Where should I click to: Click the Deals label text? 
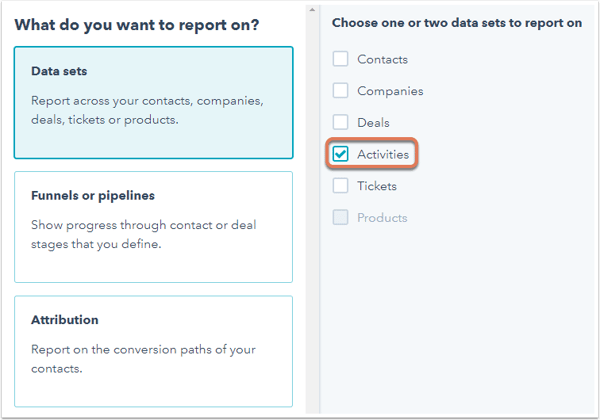[373, 123]
